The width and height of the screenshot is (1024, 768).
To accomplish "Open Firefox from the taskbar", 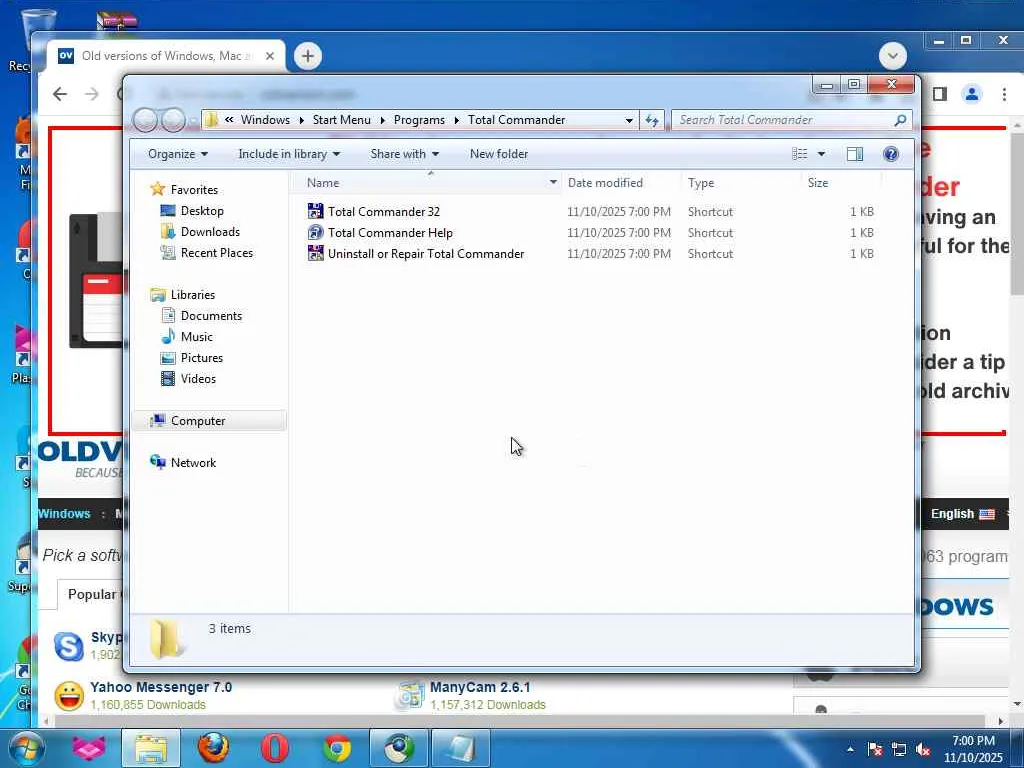I will [x=213, y=748].
